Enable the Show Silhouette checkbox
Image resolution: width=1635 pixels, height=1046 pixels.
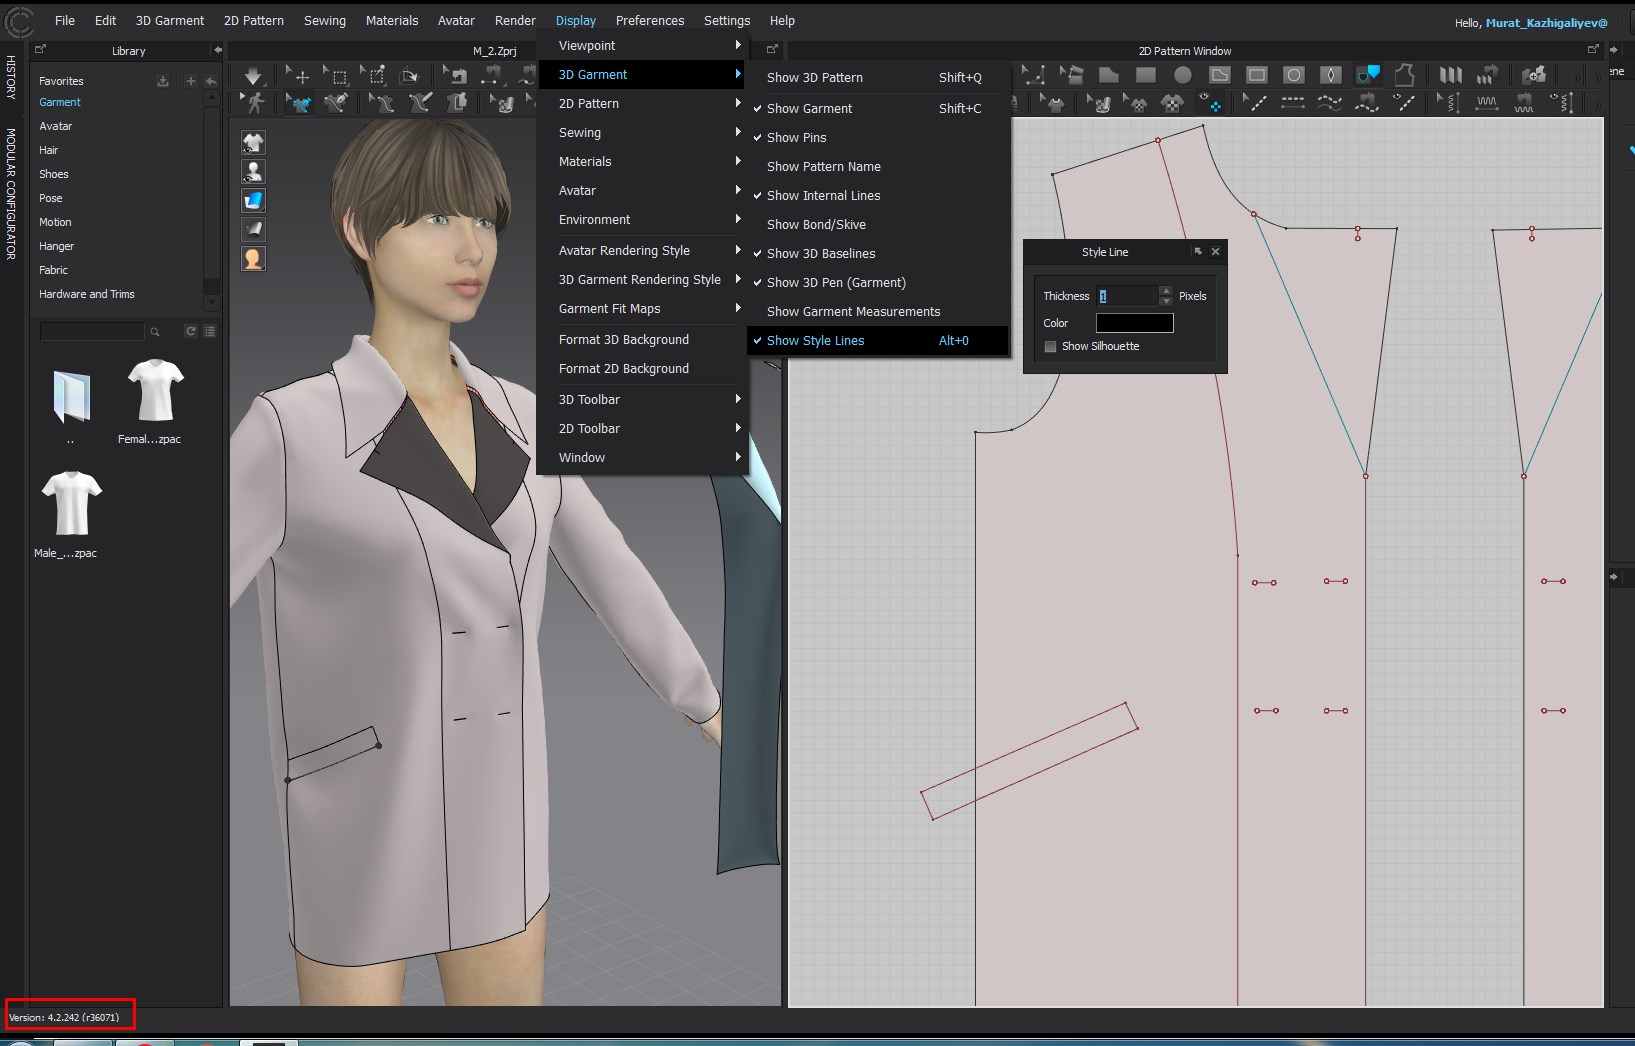click(1050, 347)
